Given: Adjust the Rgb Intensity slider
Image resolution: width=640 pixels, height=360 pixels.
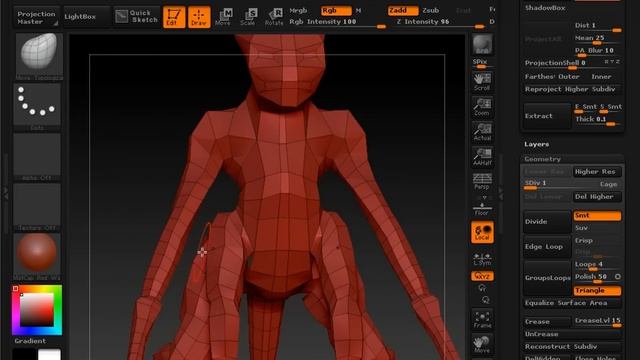Looking at the screenshot, I should 337,22.
